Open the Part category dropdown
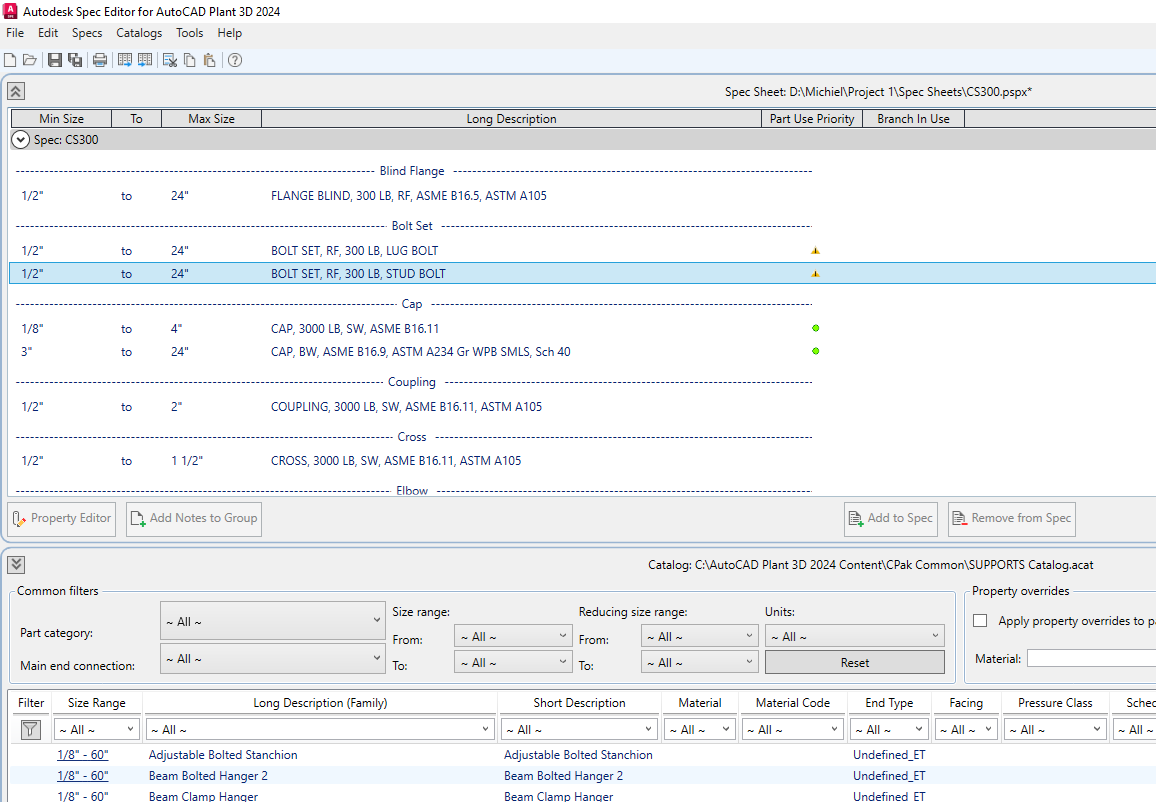The image size is (1156, 802). [x=272, y=621]
